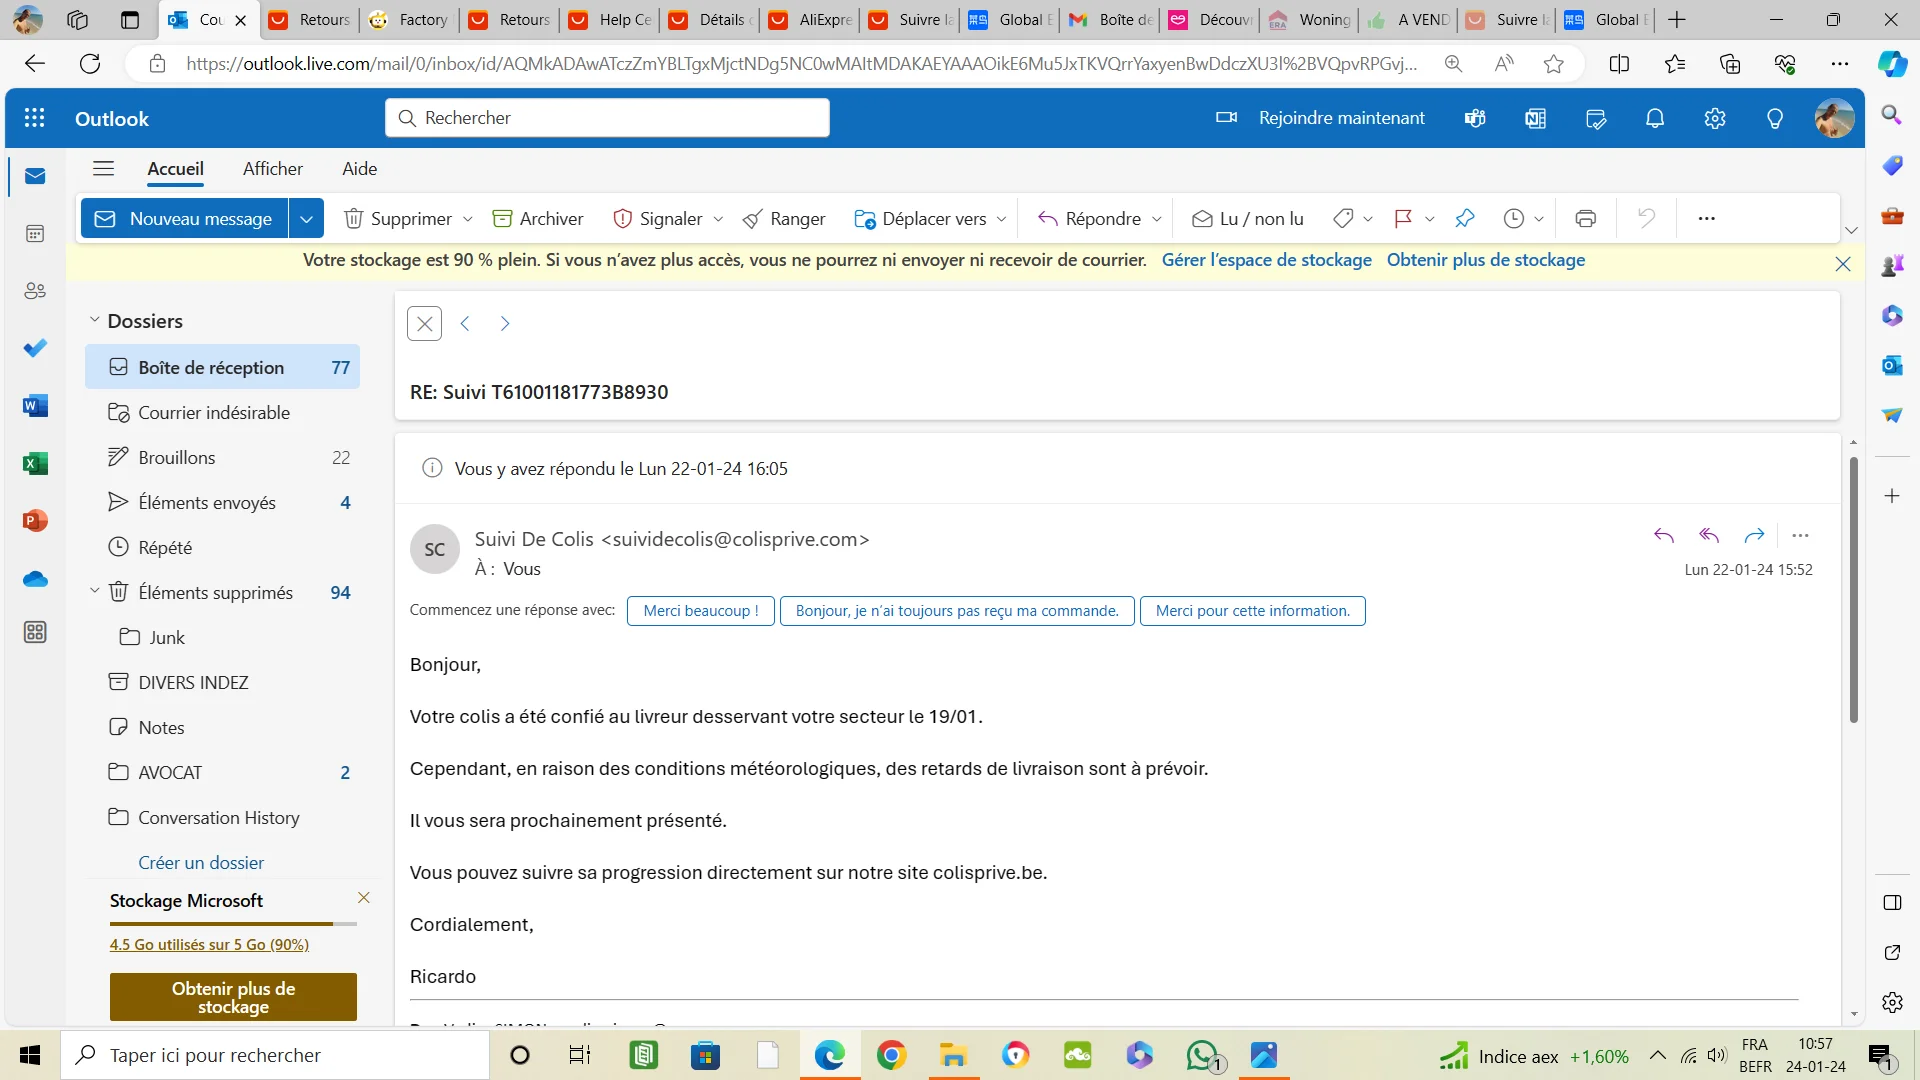1920x1080 pixels.
Task: Open the Aide tab
Action: [x=360, y=168]
